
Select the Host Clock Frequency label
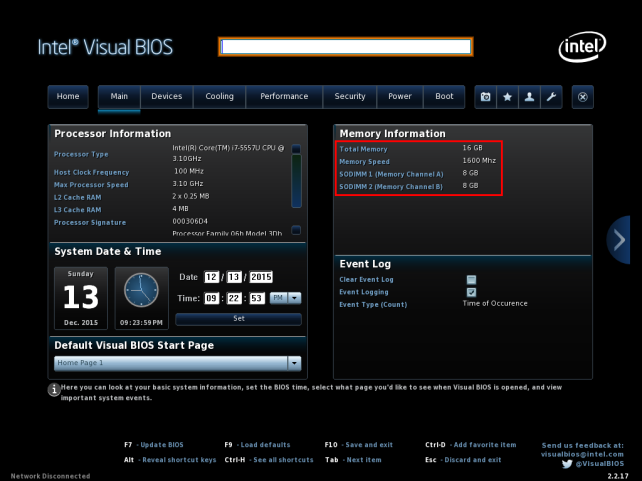pyautogui.click(x=91, y=173)
